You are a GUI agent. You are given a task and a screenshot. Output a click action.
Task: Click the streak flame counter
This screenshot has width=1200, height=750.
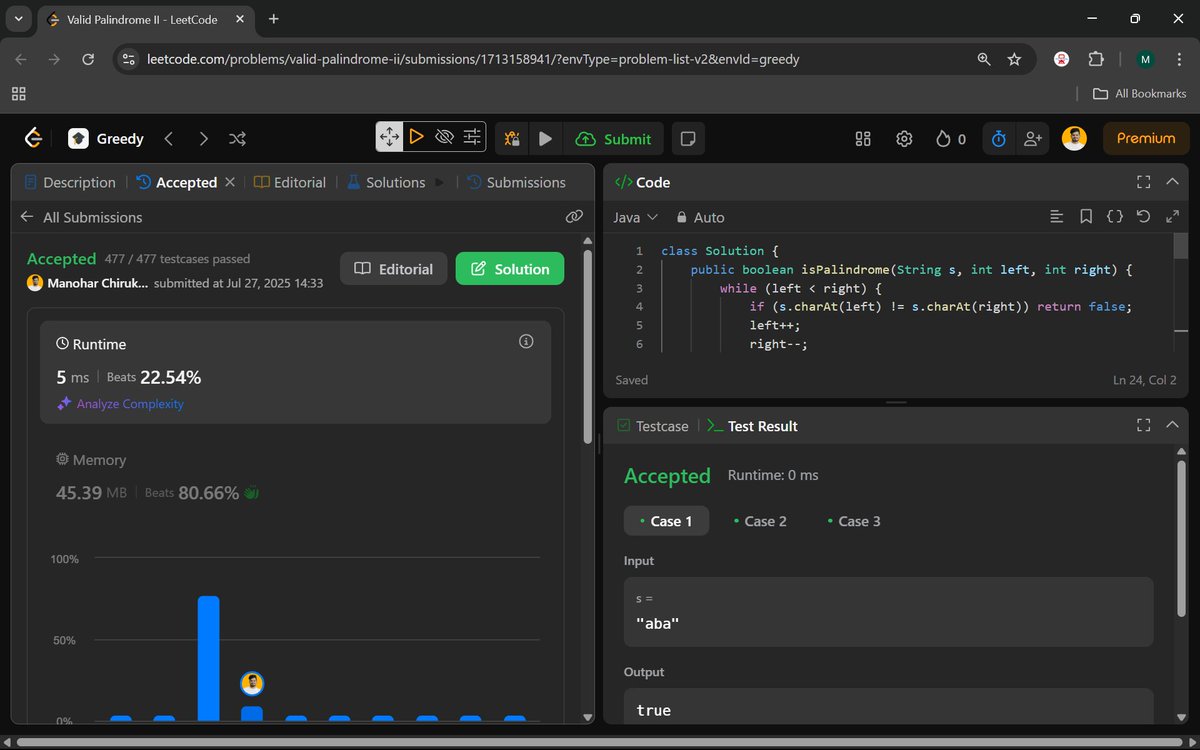pos(951,139)
